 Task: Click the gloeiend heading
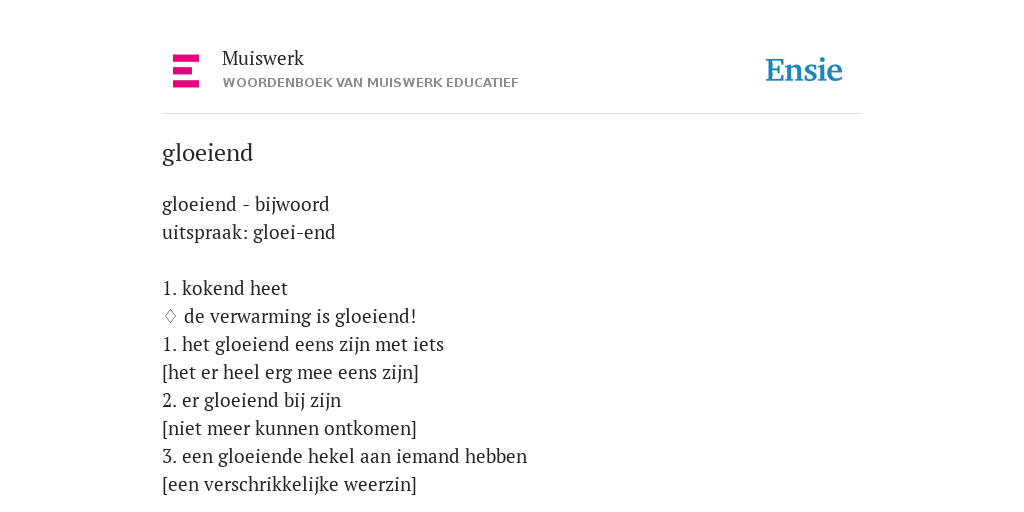click(207, 153)
